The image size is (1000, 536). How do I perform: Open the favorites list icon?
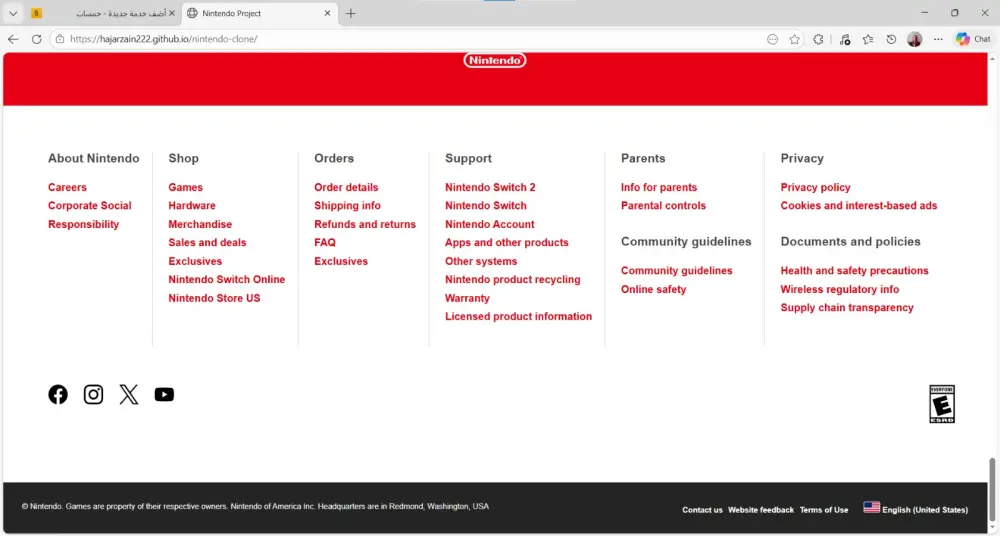(x=868, y=39)
